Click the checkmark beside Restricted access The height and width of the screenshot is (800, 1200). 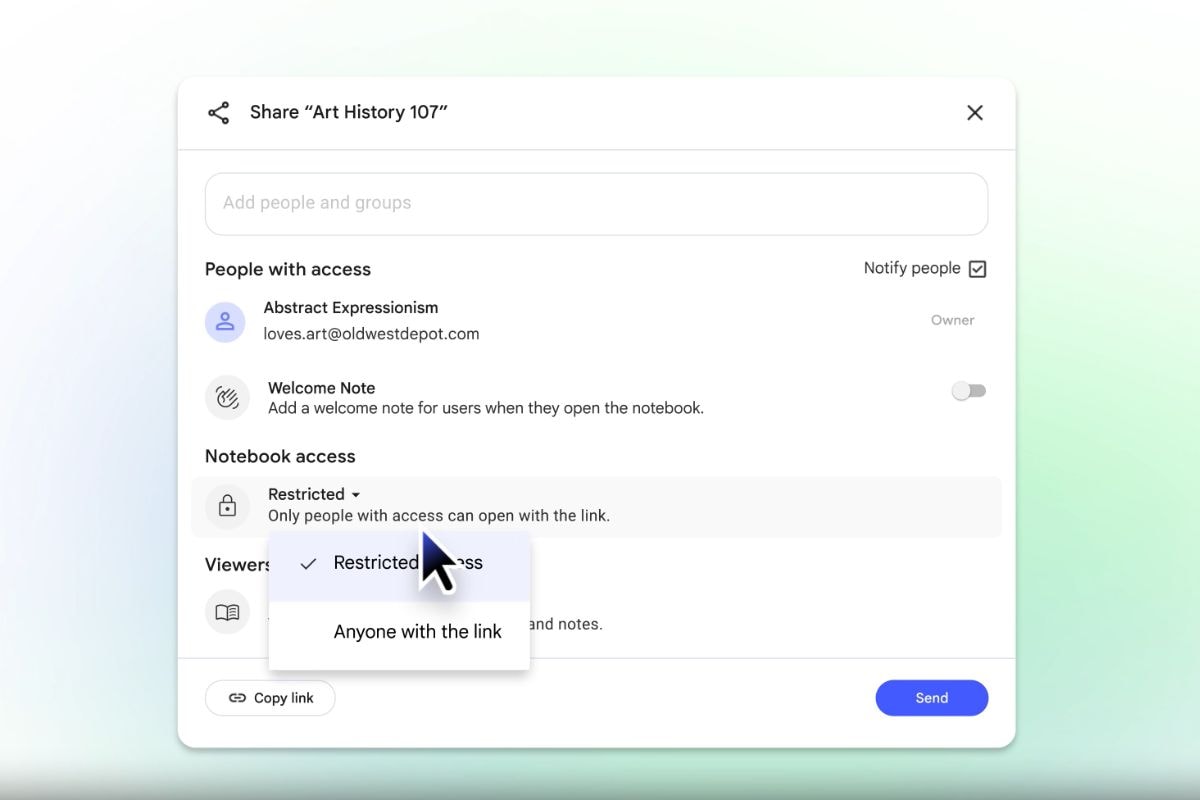tap(309, 564)
